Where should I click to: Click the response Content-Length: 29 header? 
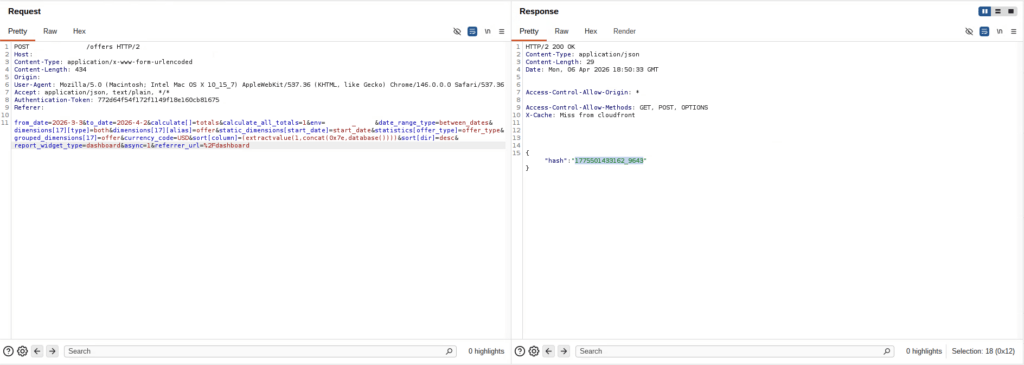tap(560, 62)
